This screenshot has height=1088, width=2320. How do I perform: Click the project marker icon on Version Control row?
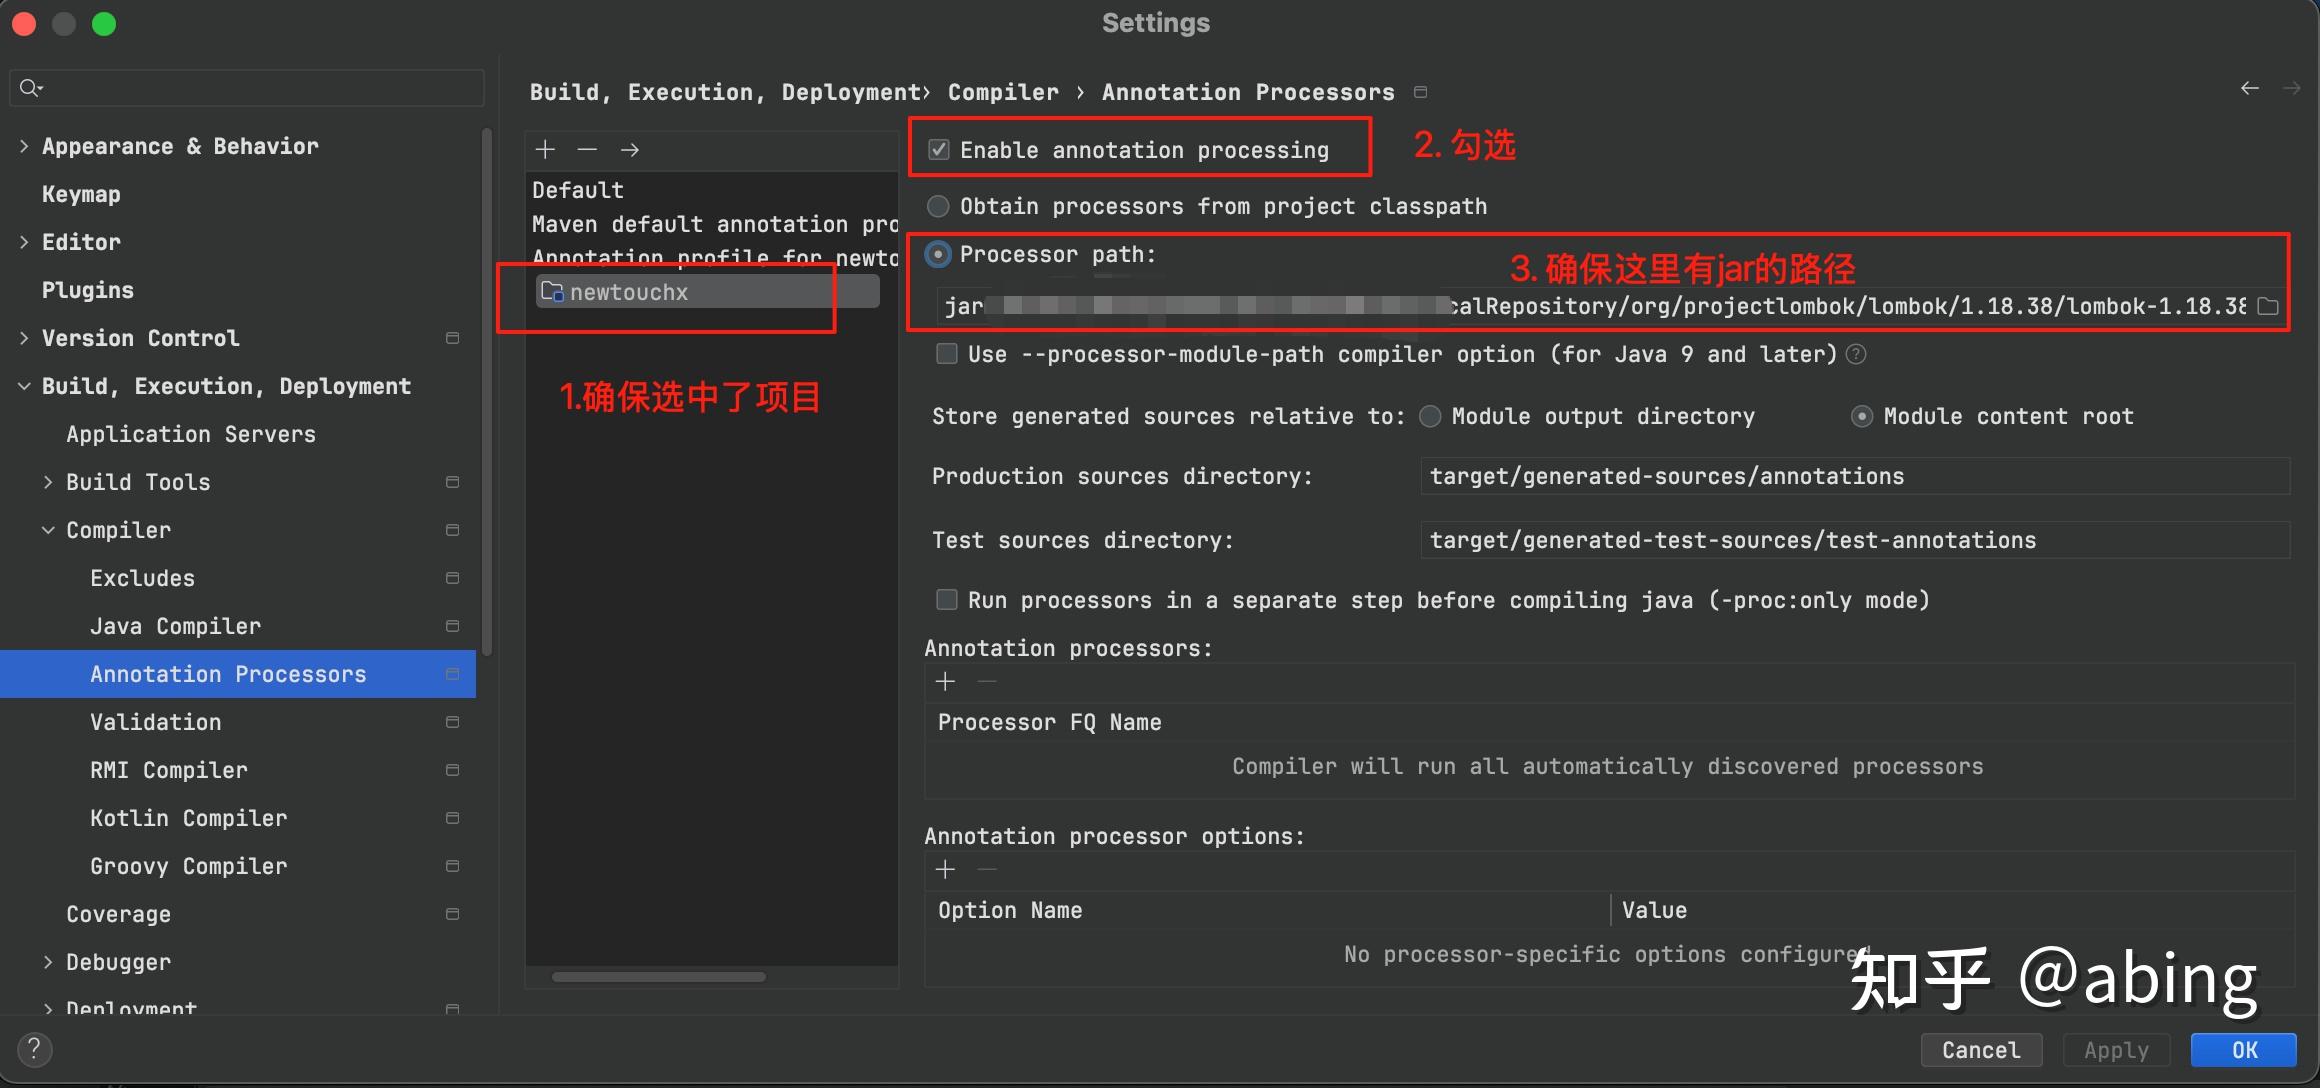[452, 338]
